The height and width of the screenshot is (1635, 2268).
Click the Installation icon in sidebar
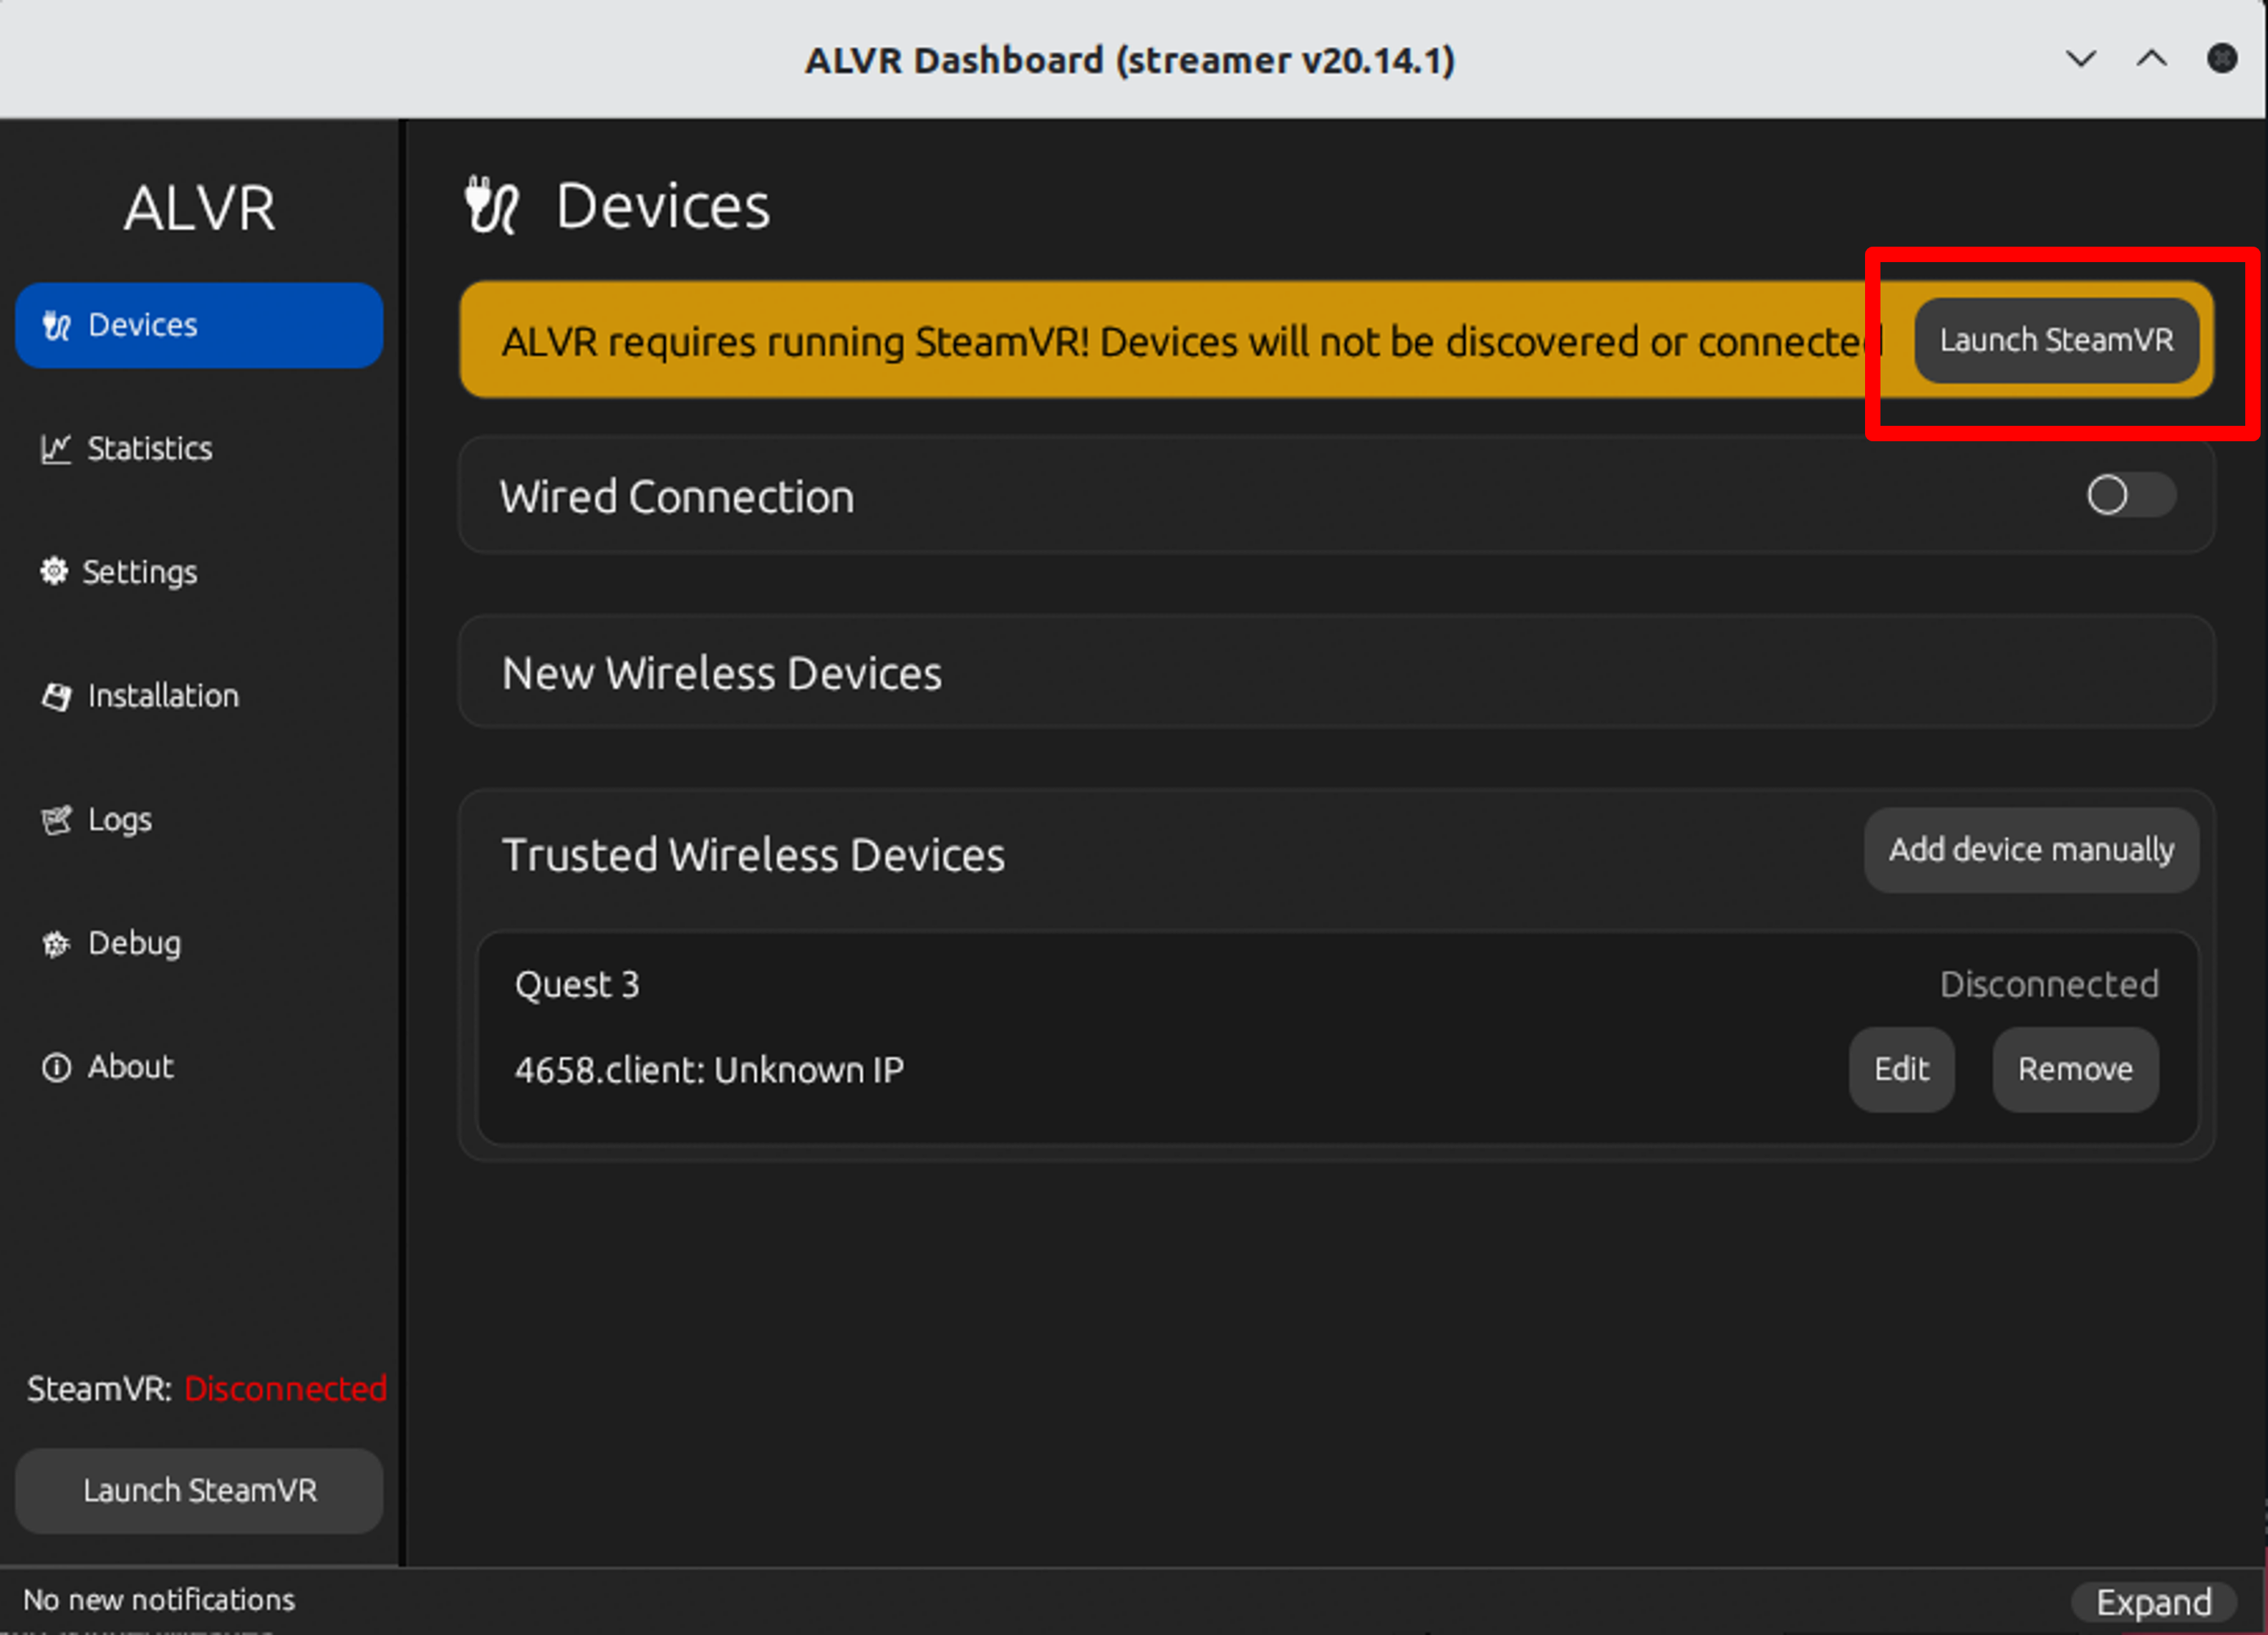(57, 696)
